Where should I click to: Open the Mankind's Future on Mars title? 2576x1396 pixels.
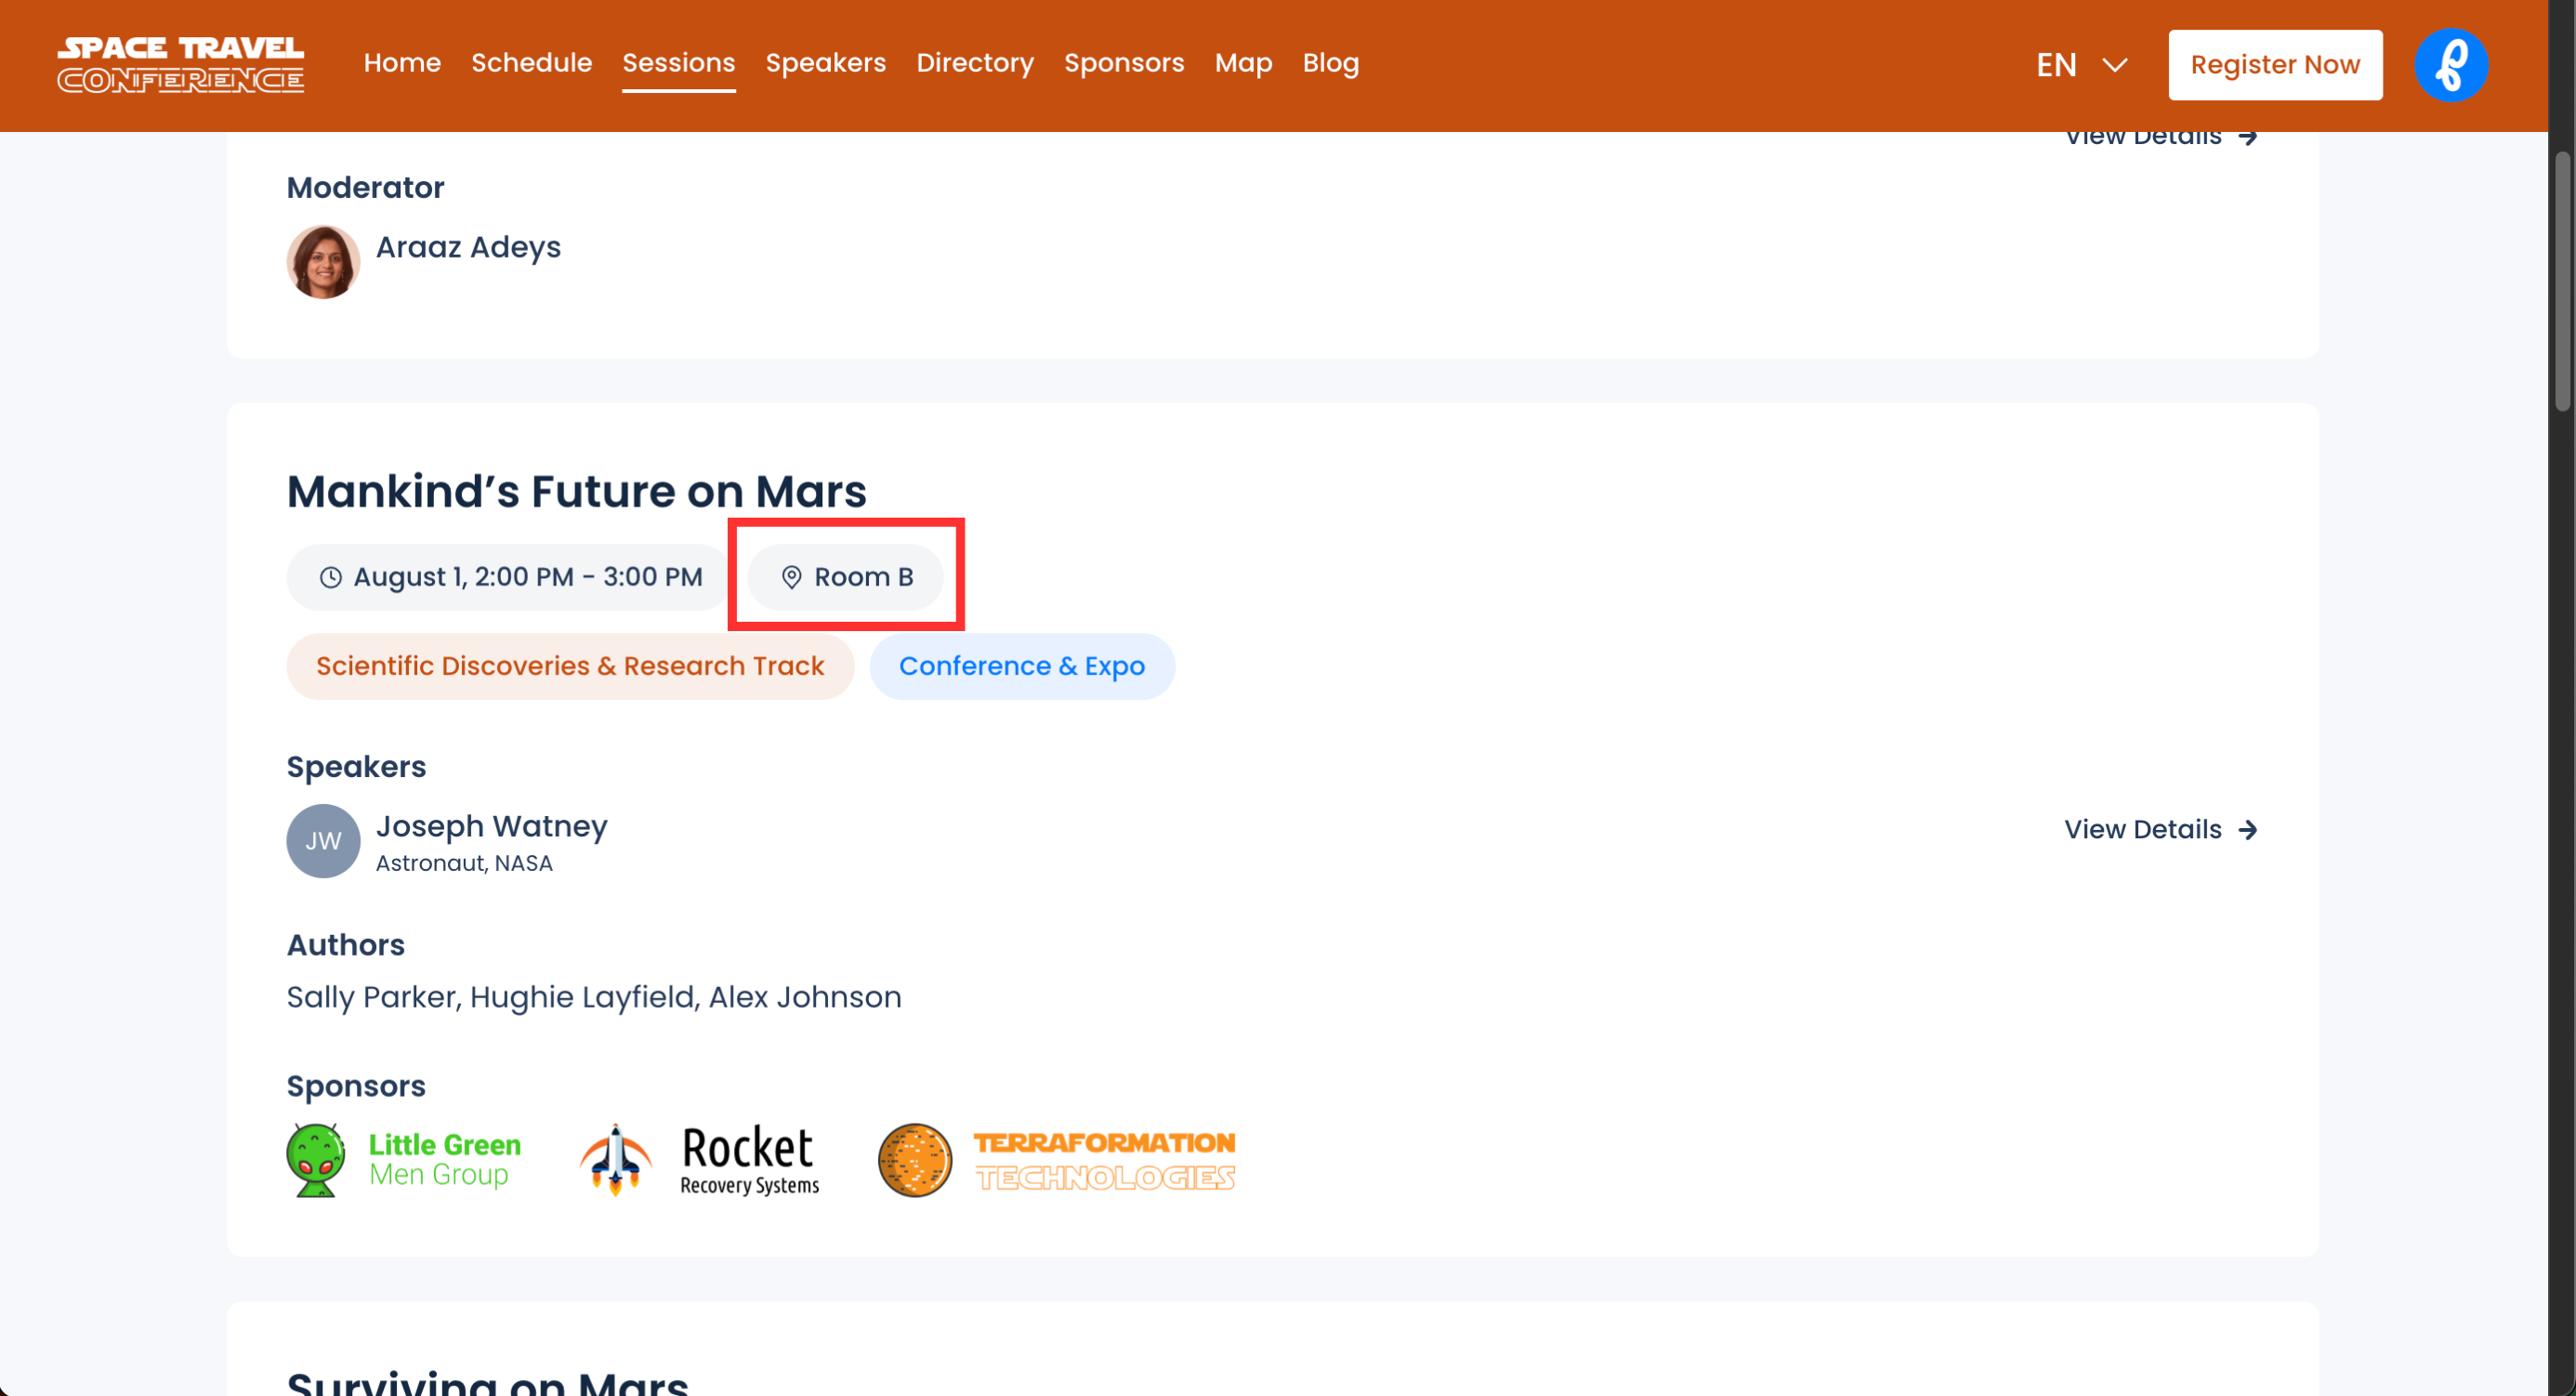click(x=577, y=492)
